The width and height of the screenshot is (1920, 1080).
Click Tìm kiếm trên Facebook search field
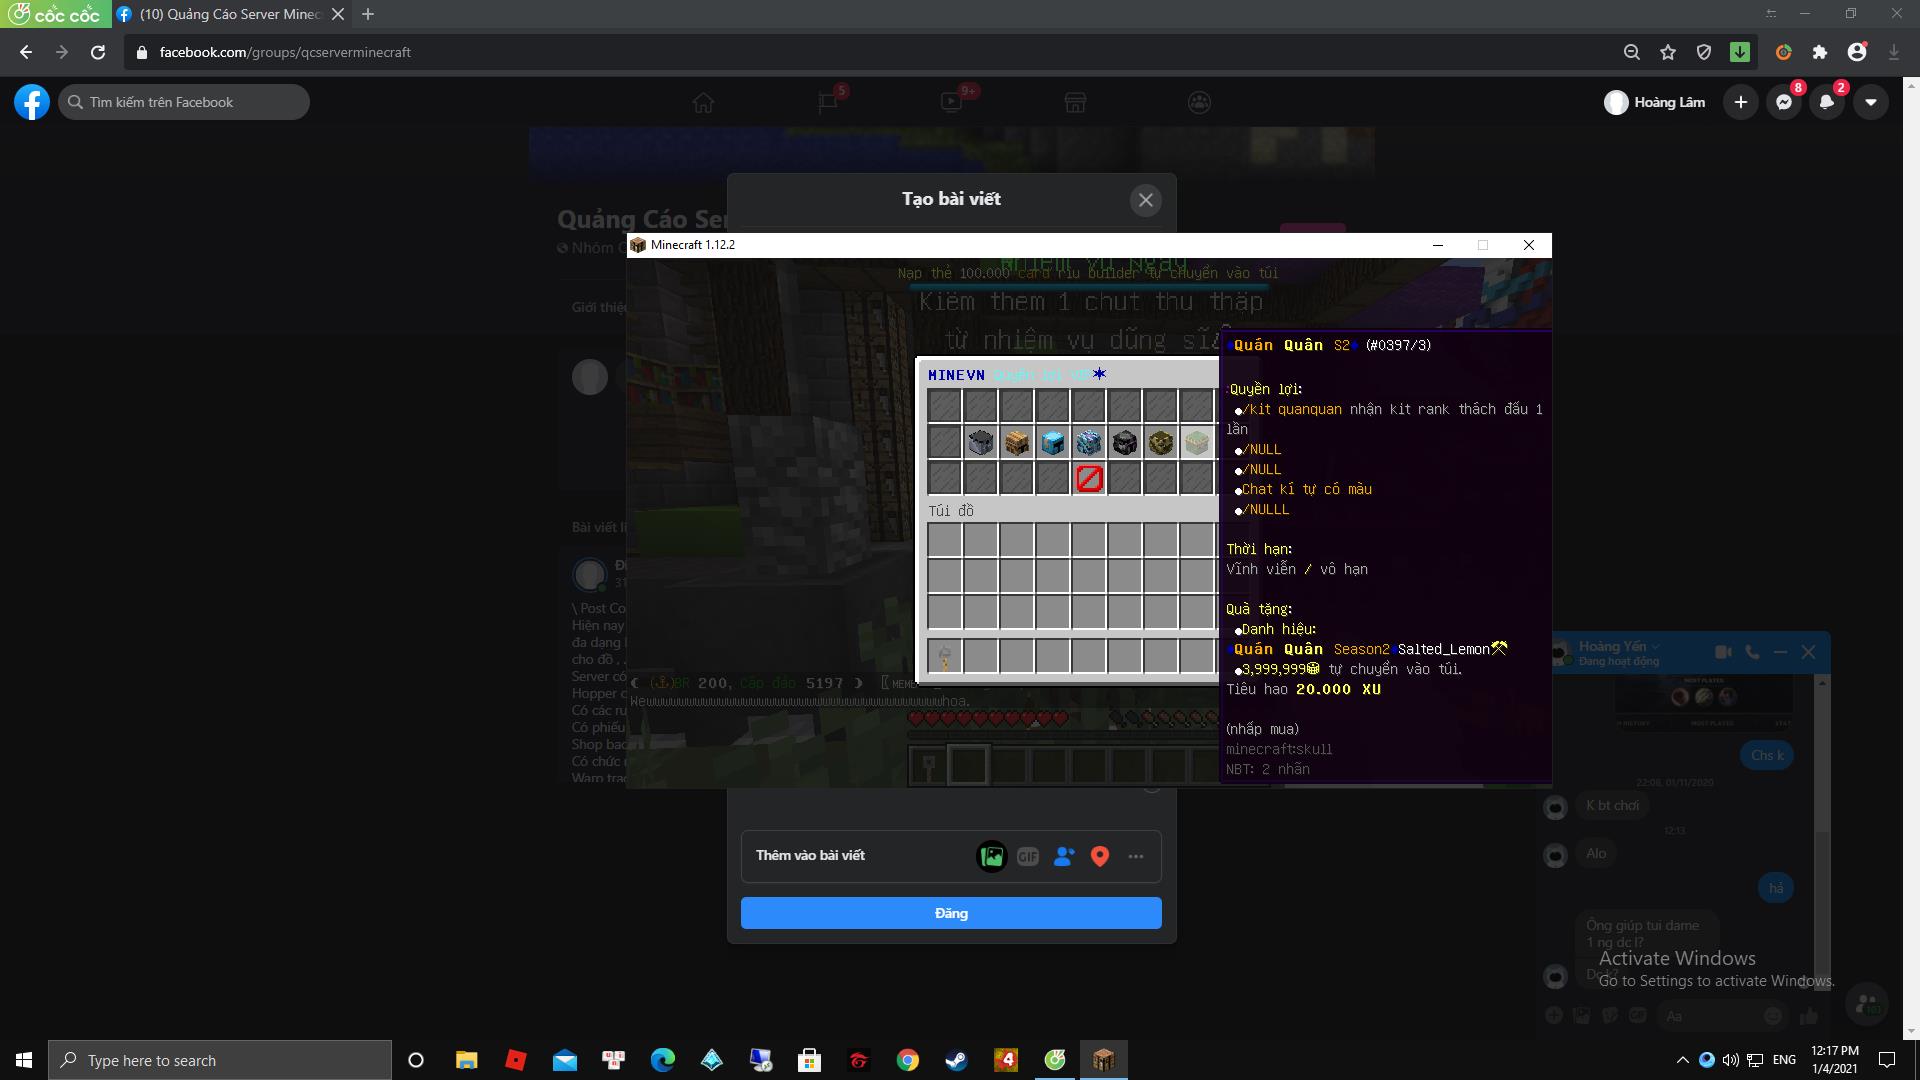(185, 102)
